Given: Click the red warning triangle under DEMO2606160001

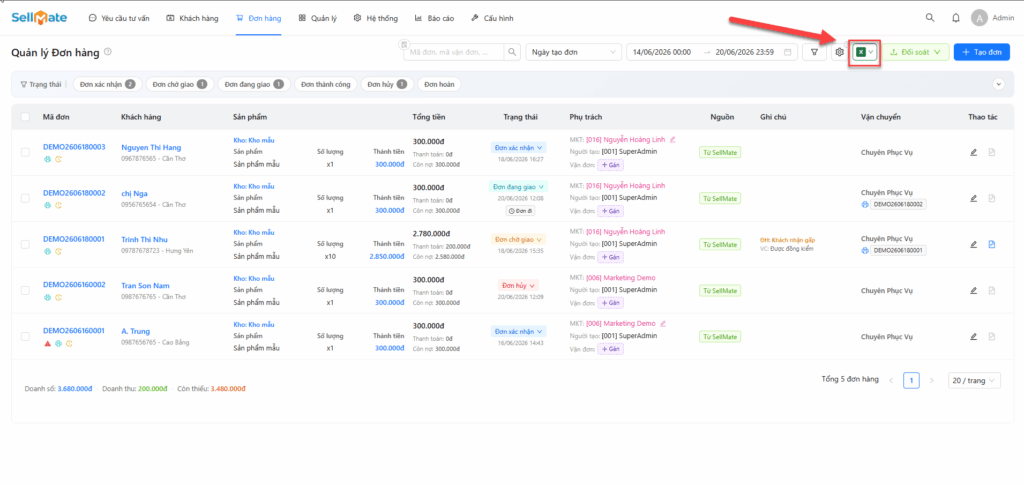Looking at the screenshot, I should 47,343.
